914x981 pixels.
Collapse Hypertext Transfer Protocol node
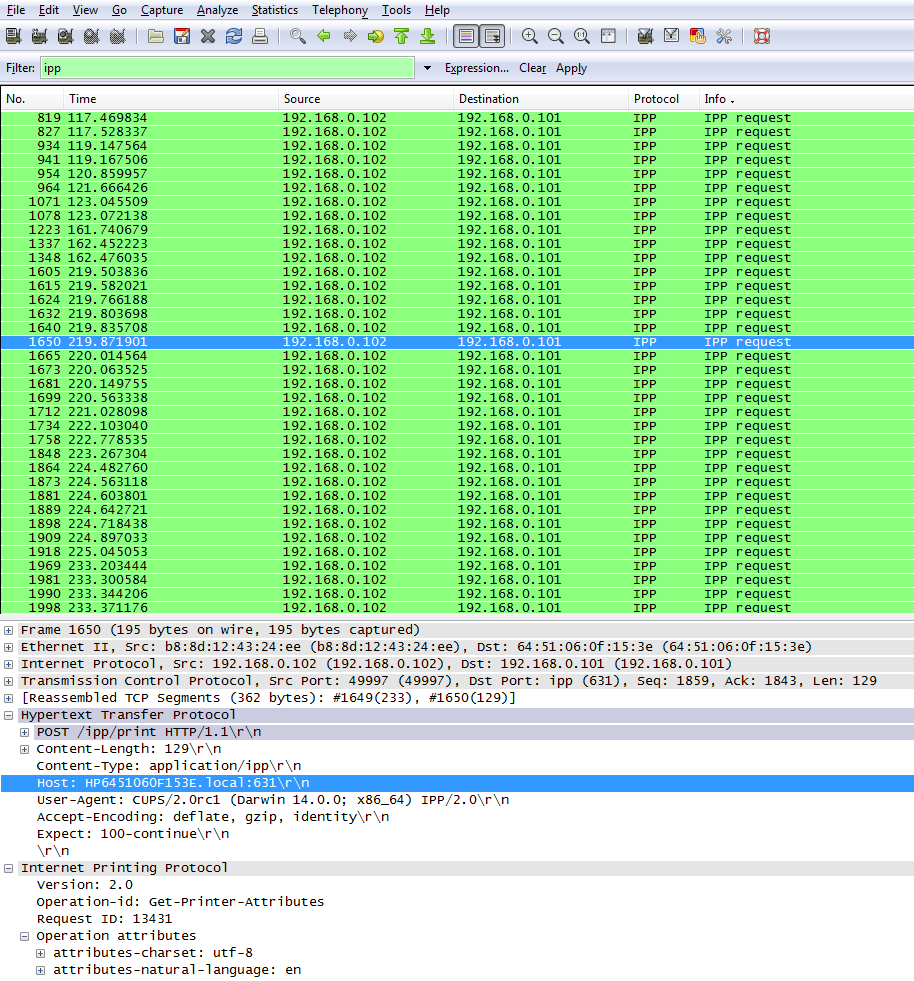point(8,715)
